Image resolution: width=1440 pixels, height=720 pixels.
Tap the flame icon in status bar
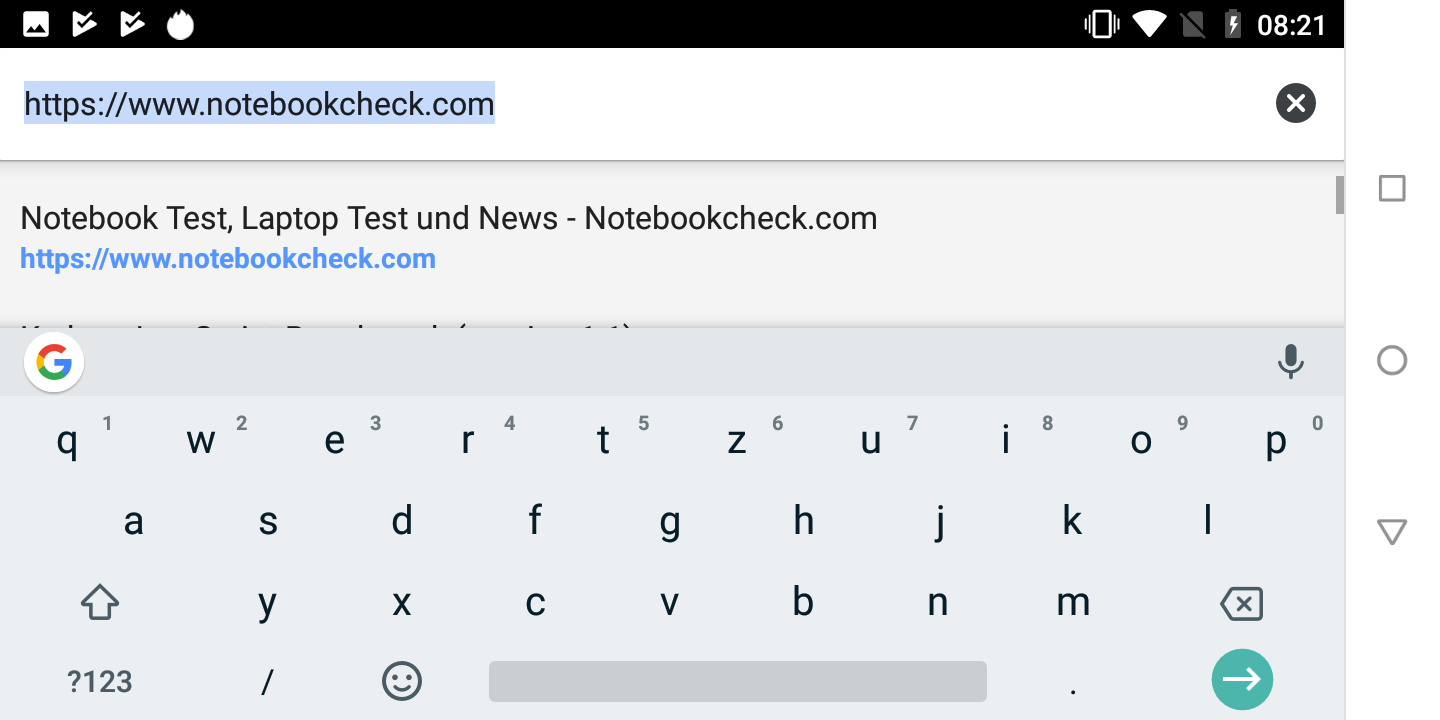(x=180, y=24)
